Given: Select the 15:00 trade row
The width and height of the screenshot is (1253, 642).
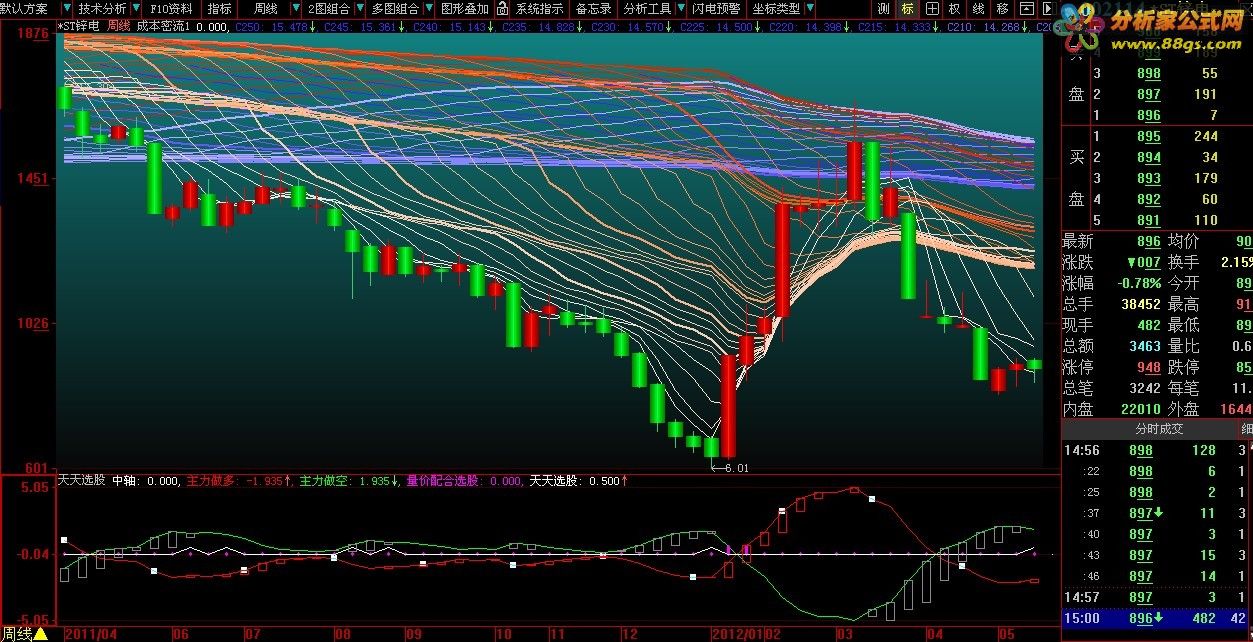Looking at the screenshot, I should coord(1157,618).
